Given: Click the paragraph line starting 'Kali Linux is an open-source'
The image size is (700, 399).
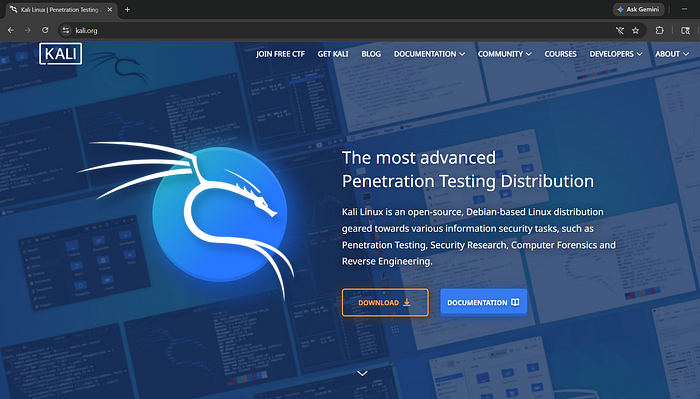Looking at the screenshot, I should point(473,212).
